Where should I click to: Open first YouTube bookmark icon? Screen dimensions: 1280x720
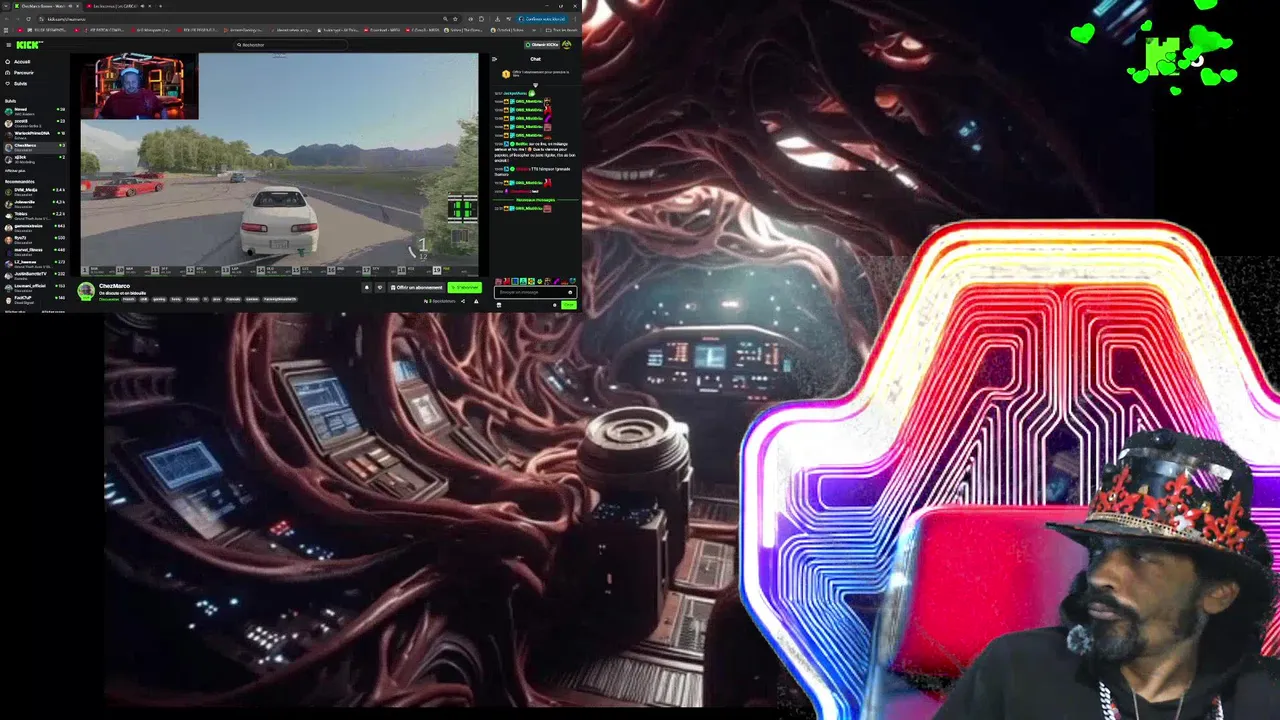coord(20,30)
